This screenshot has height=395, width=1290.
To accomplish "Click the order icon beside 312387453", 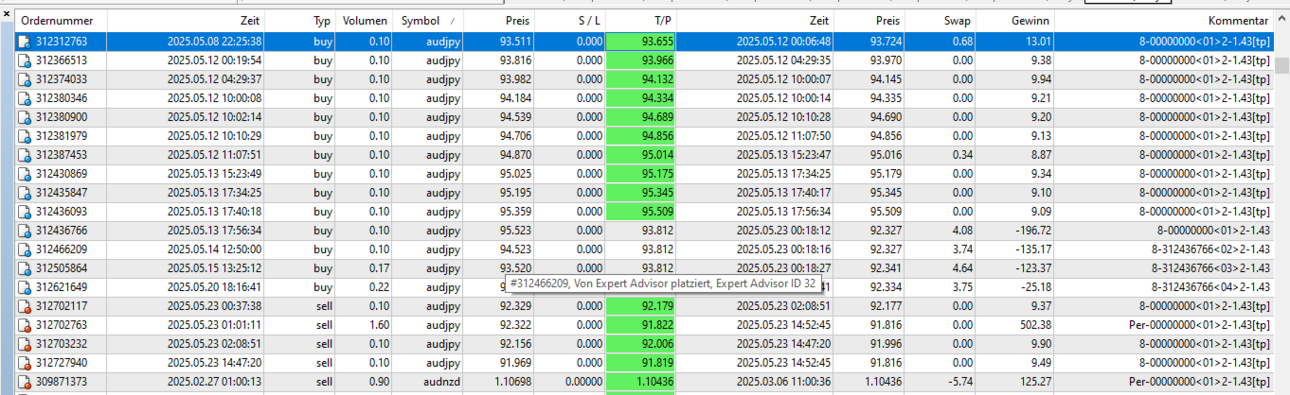I will (24, 155).
